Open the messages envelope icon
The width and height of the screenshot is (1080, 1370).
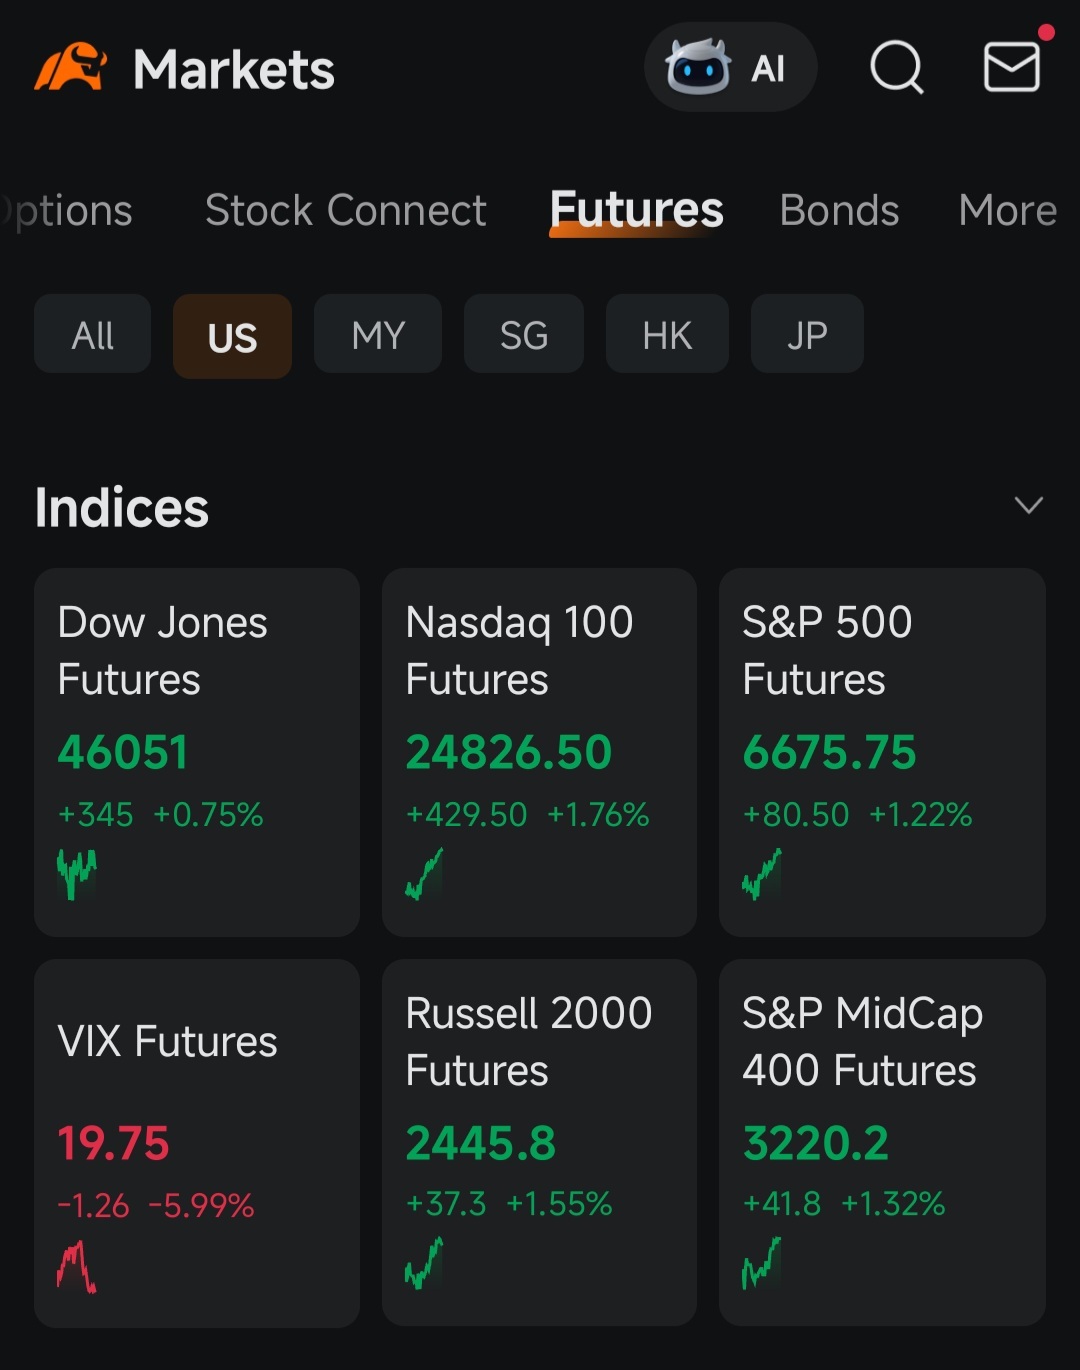click(1012, 67)
